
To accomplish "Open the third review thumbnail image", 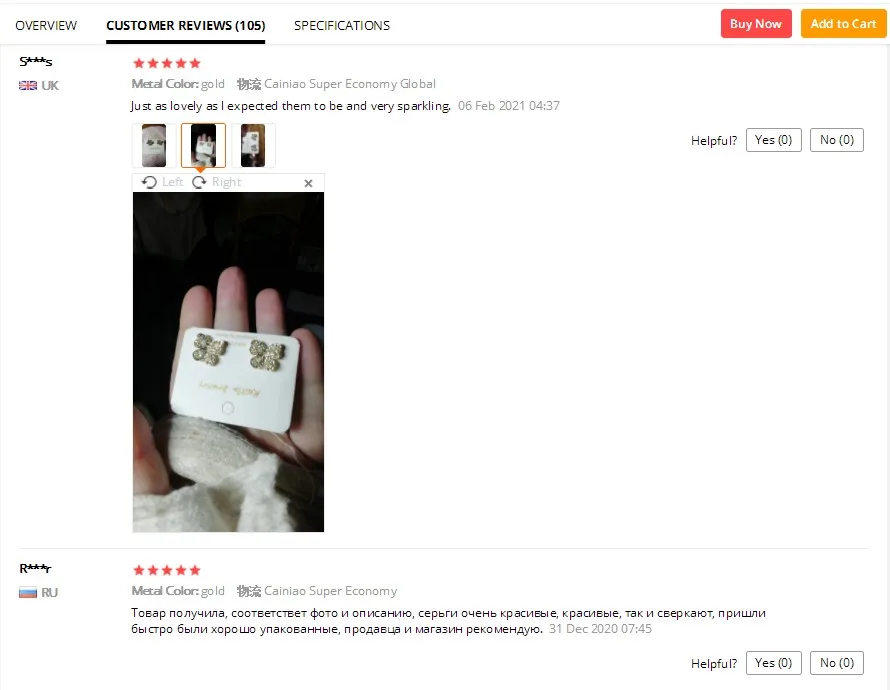I will click(x=253, y=145).
